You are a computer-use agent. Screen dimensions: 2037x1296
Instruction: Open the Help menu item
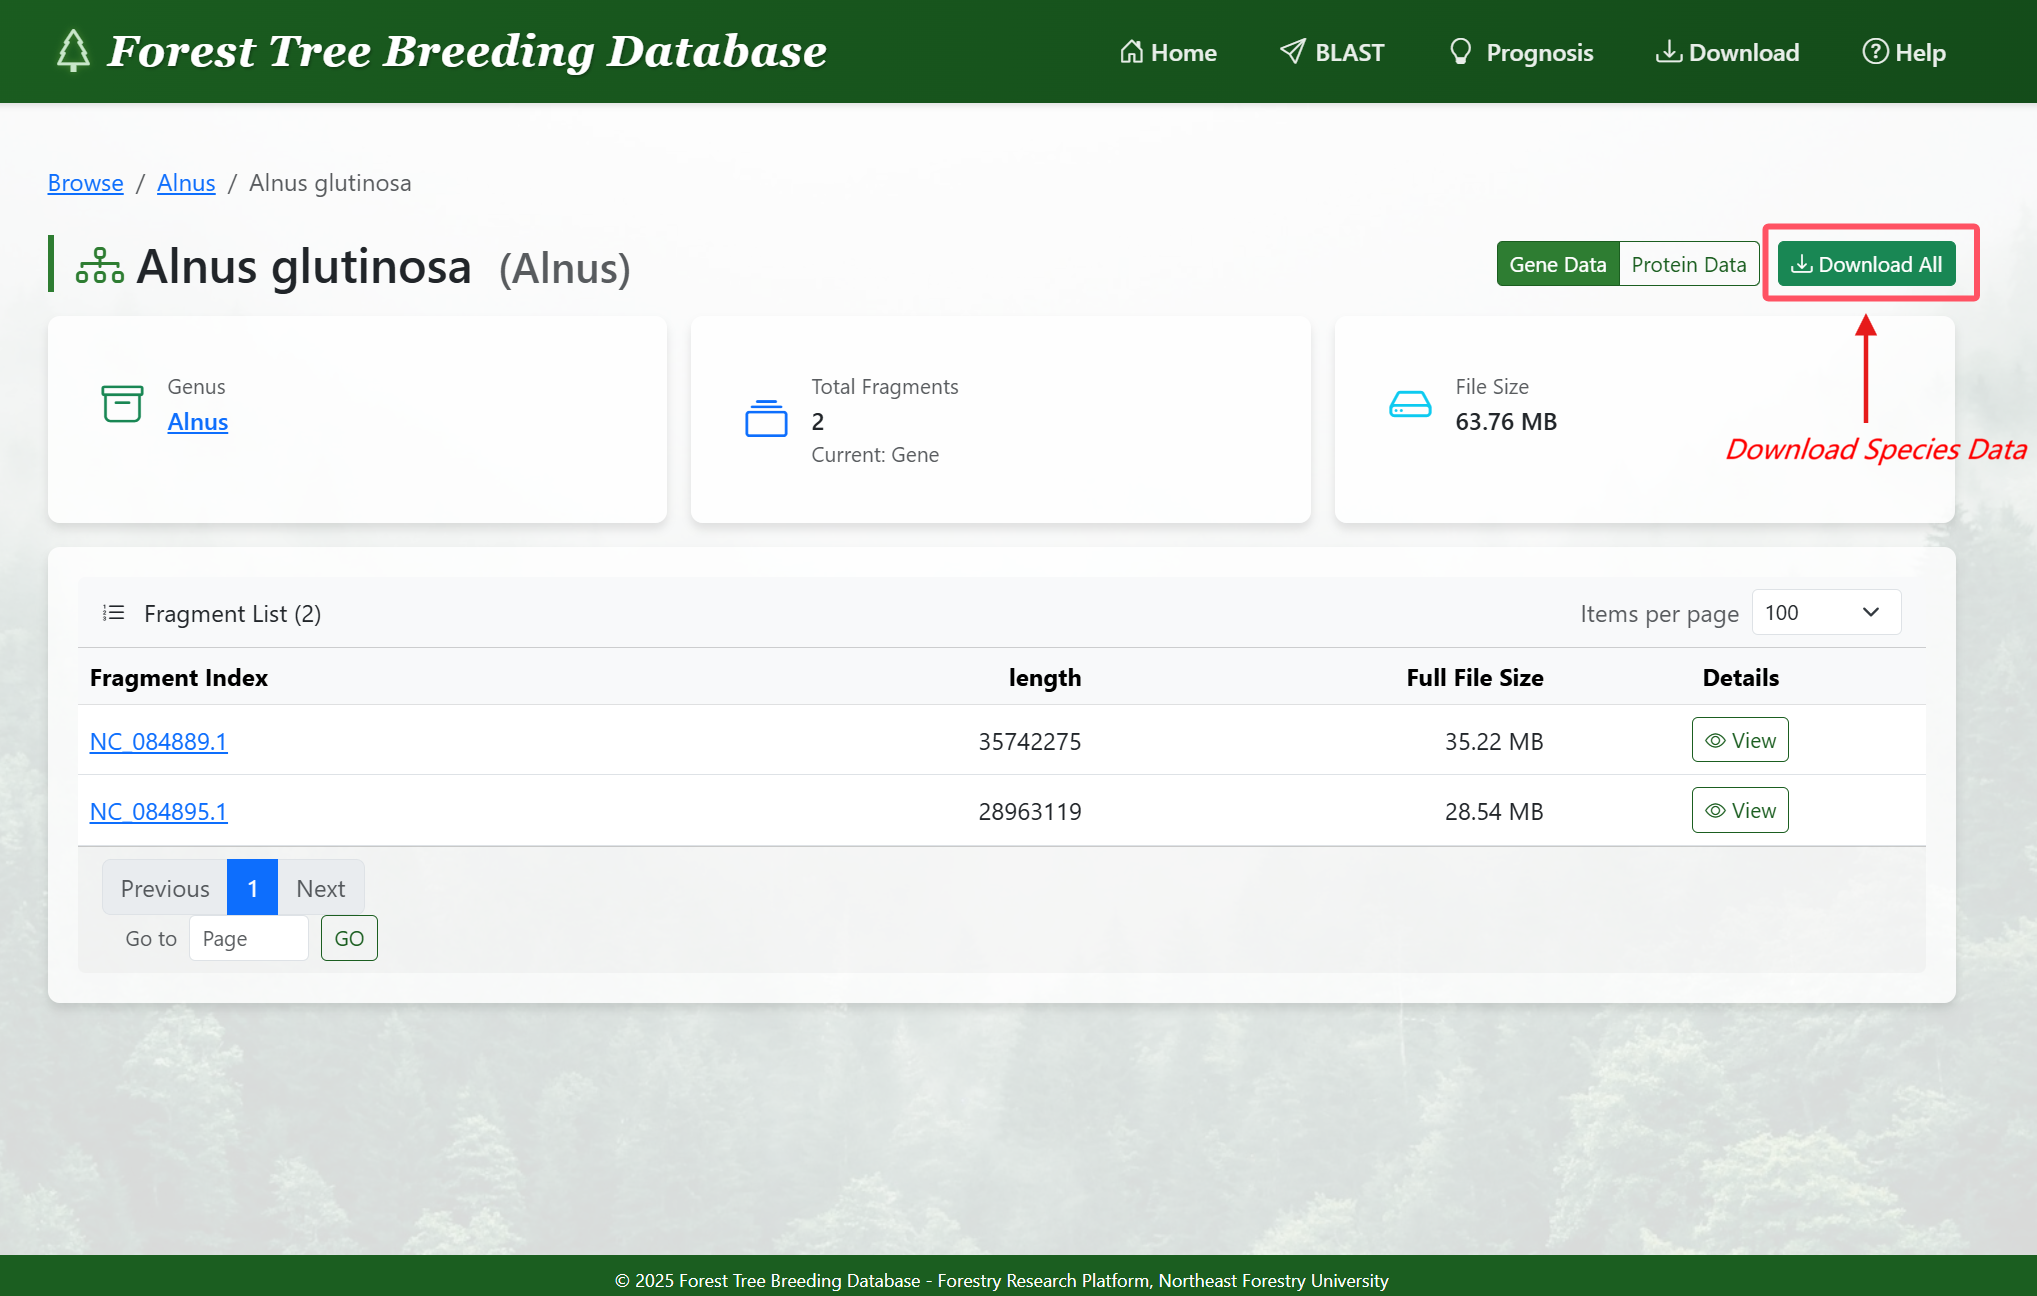pyautogui.click(x=1904, y=52)
